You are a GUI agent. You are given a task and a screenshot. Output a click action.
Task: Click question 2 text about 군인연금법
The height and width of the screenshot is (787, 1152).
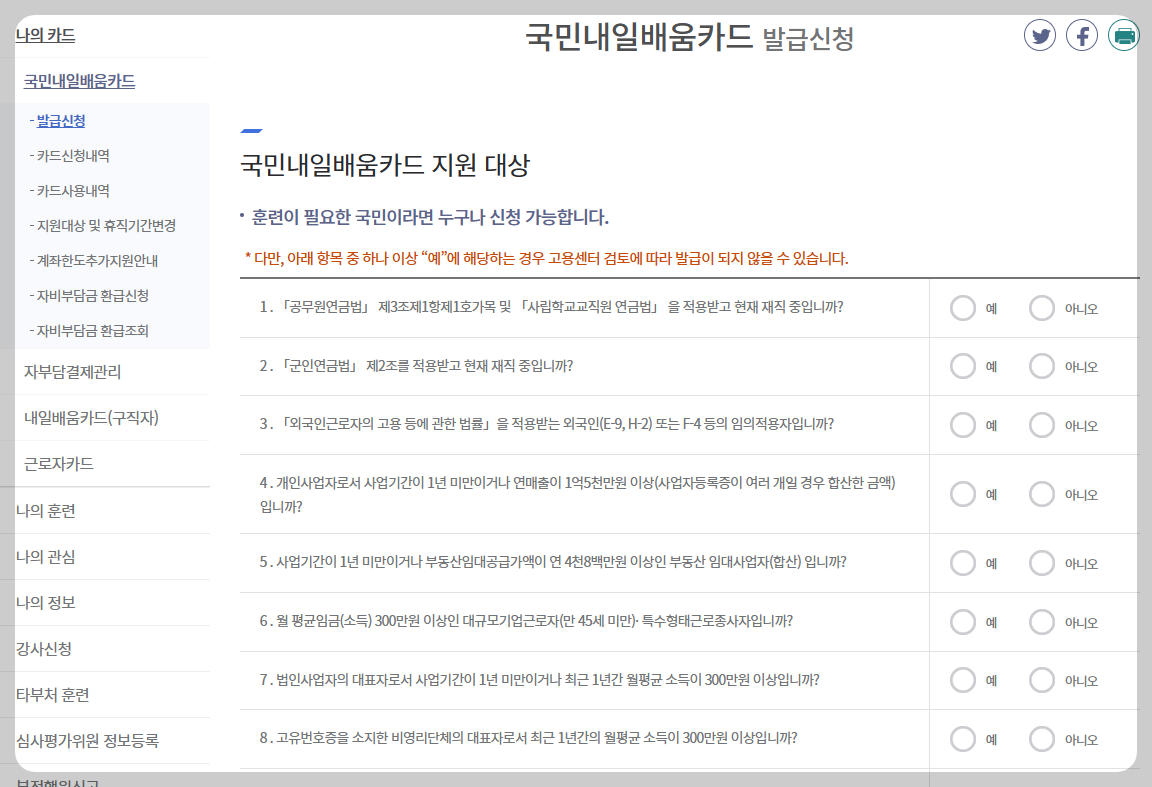click(416, 366)
